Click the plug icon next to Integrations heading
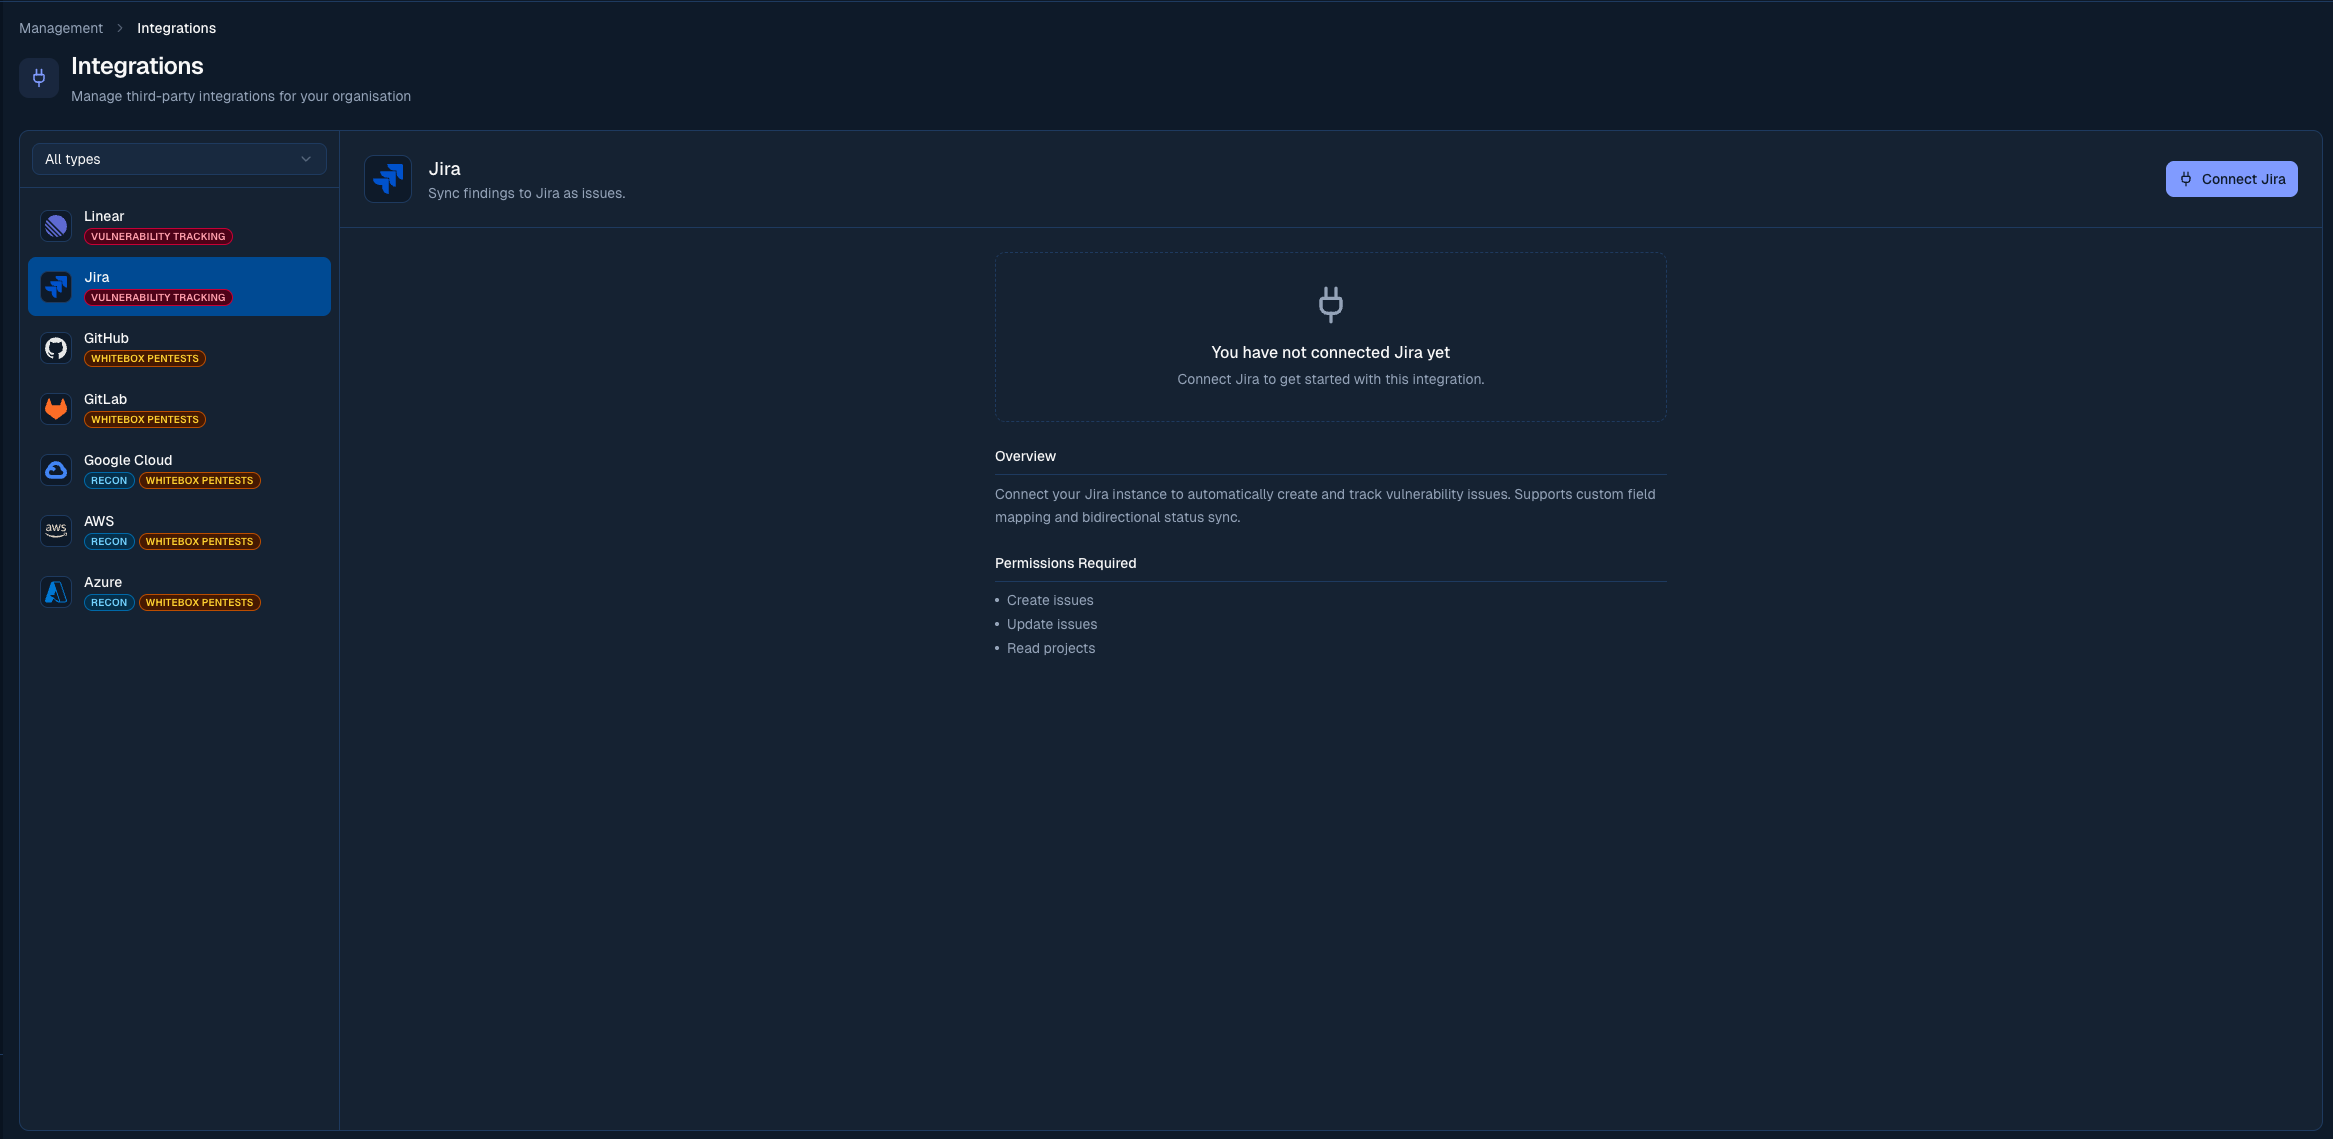This screenshot has height=1139, width=2333. [x=38, y=77]
